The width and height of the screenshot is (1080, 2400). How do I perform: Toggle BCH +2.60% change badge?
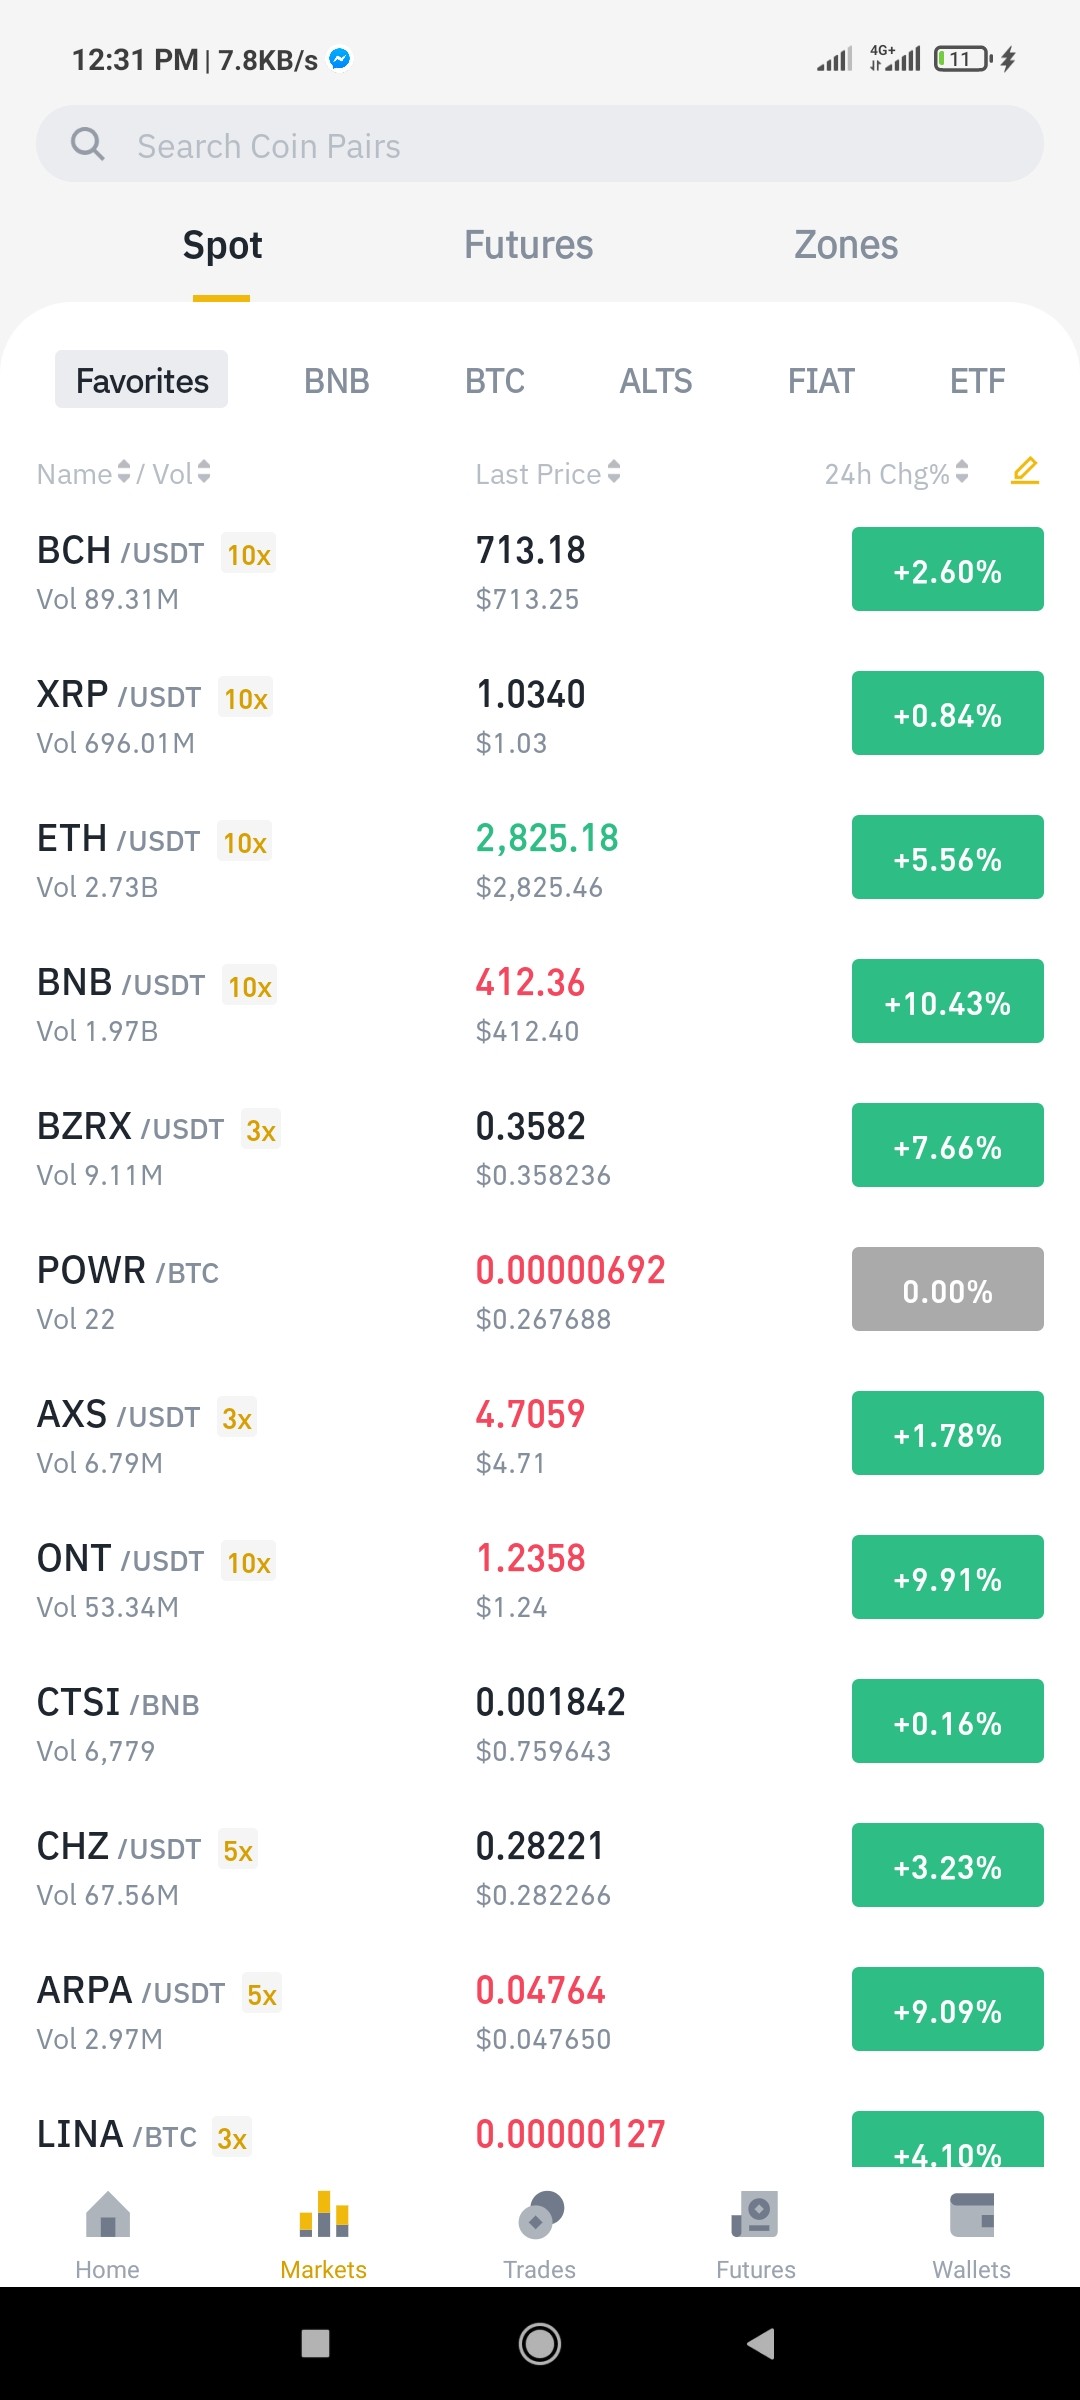click(x=948, y=569)
